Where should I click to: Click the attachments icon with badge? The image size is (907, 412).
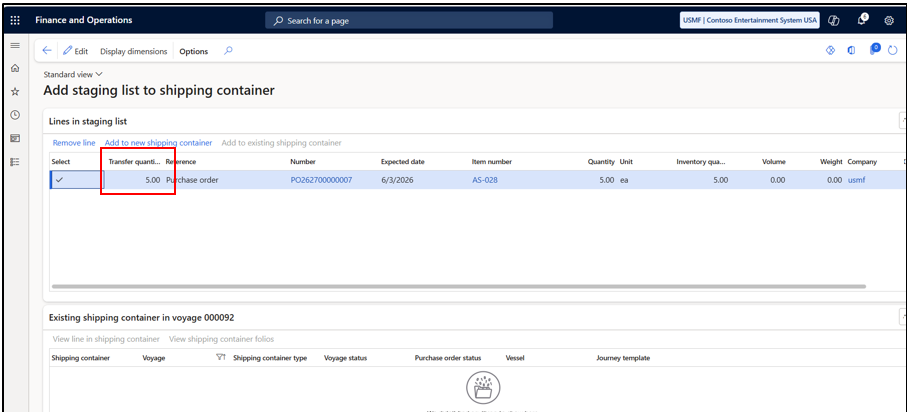coord(875,49)
